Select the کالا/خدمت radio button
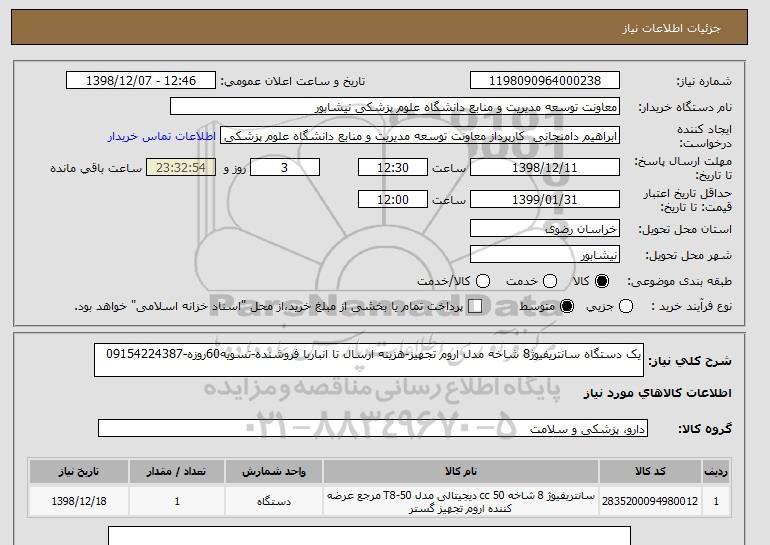 pyautogui.click(x=483, y=281)
